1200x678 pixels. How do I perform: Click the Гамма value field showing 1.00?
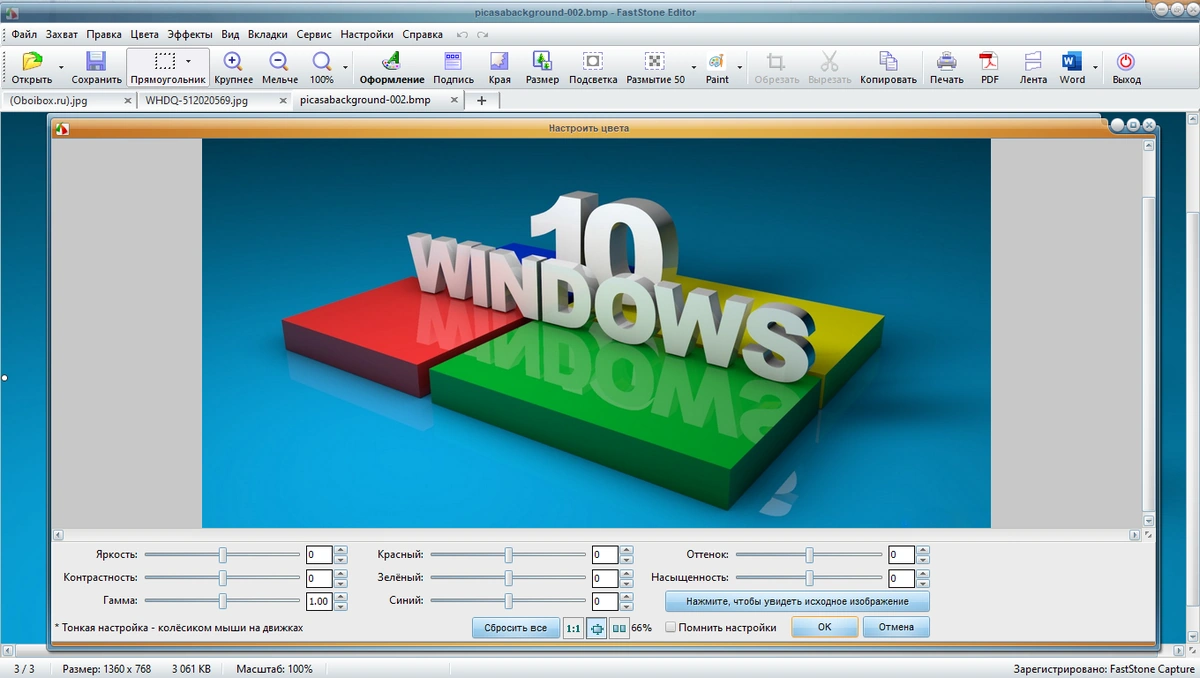[x=319, y=602]
